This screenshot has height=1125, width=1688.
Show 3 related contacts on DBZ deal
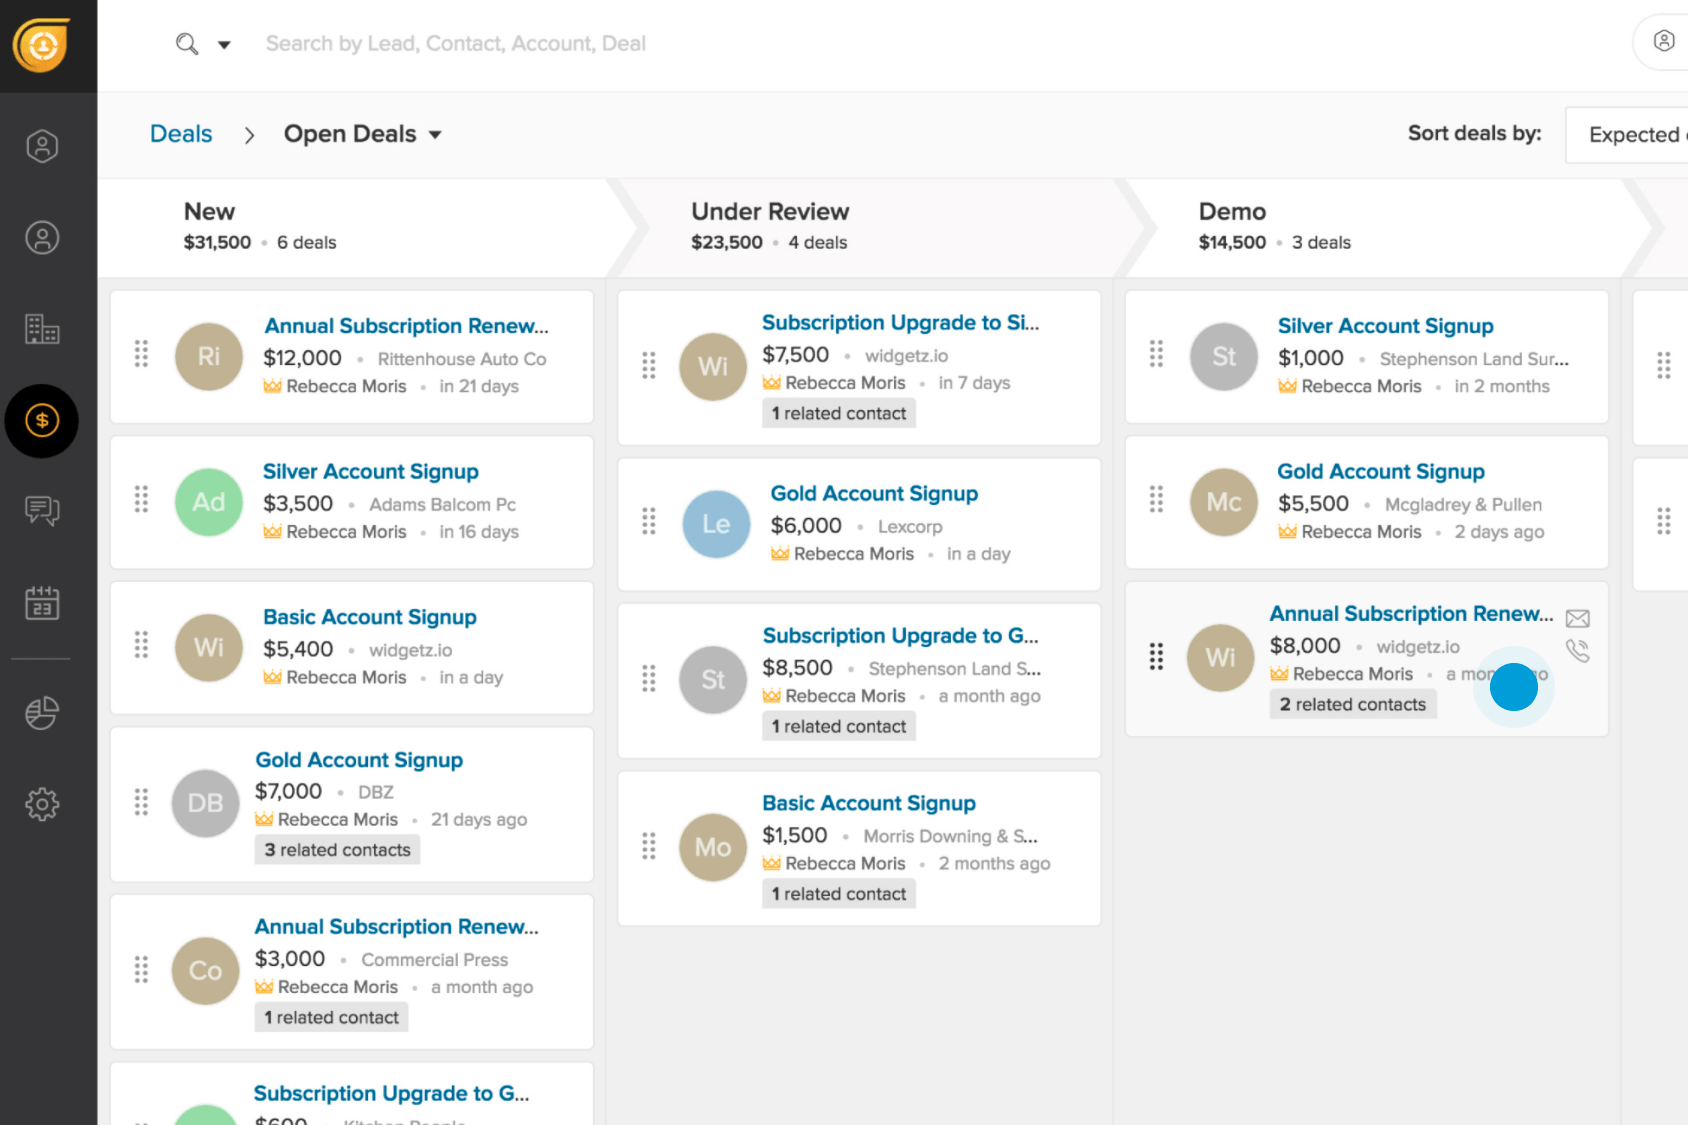coord(337,850)
